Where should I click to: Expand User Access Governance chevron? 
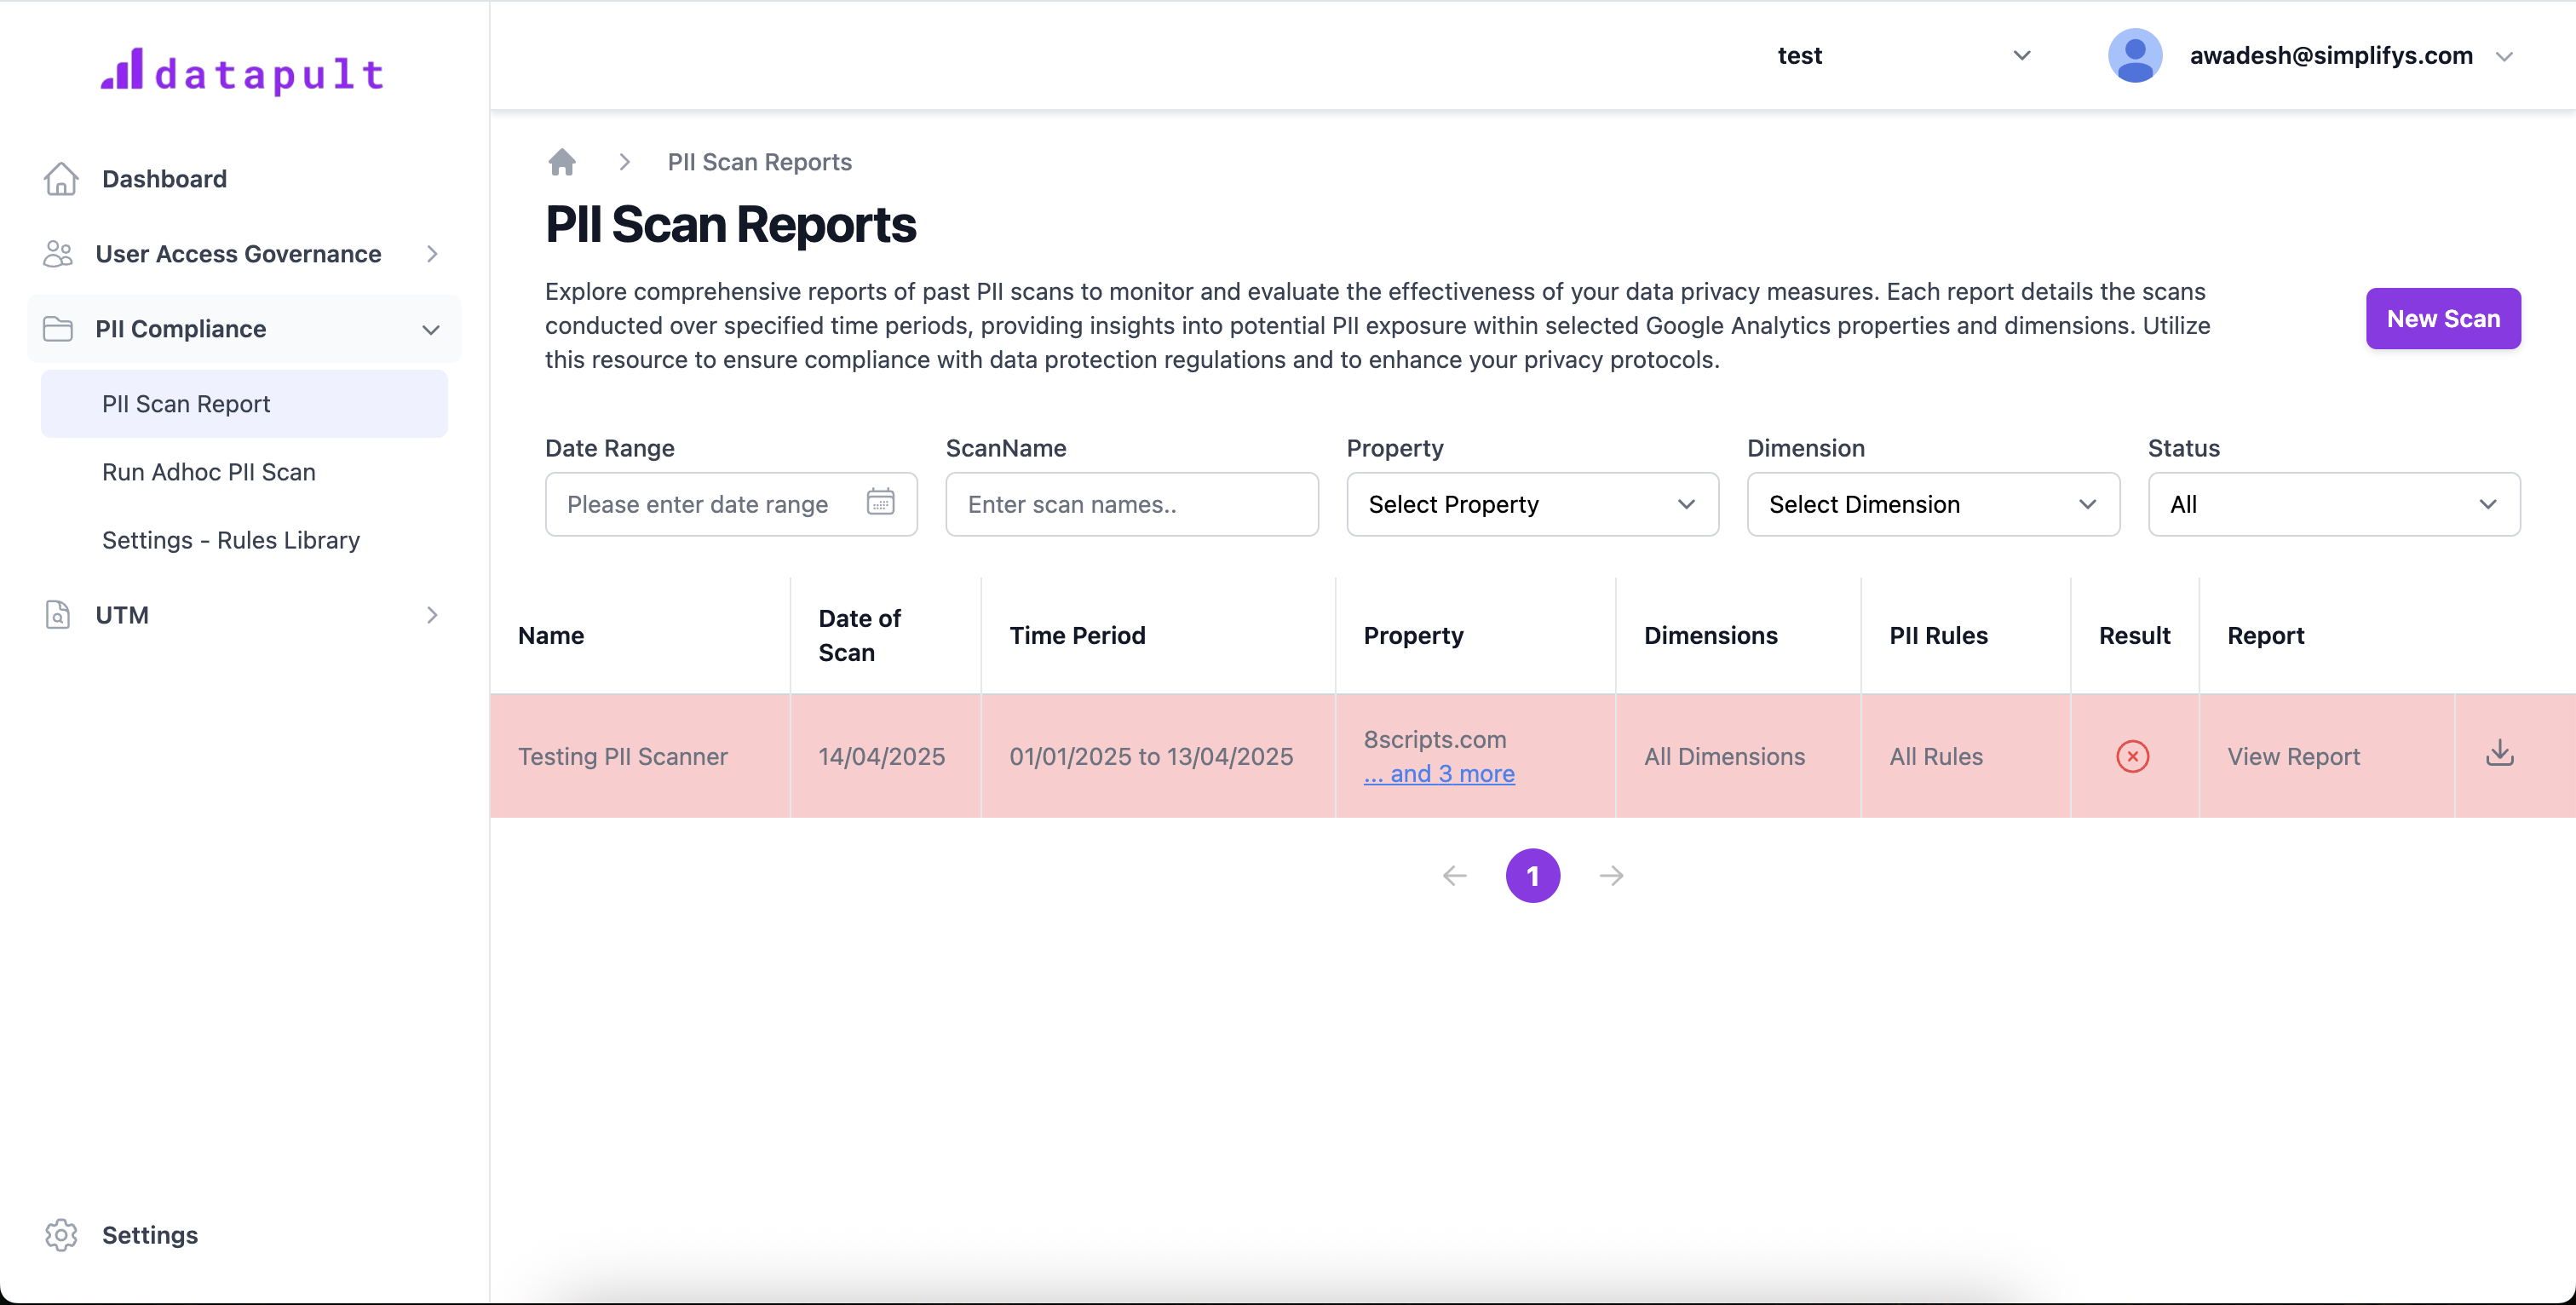432,254
